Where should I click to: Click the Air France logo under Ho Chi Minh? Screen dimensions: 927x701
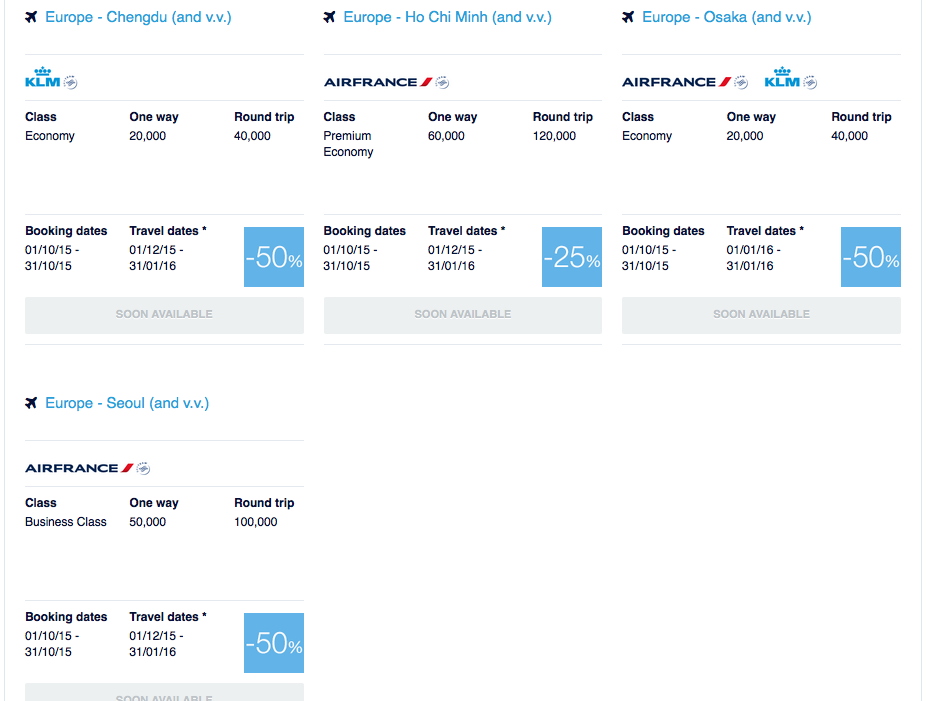(386, 82)
